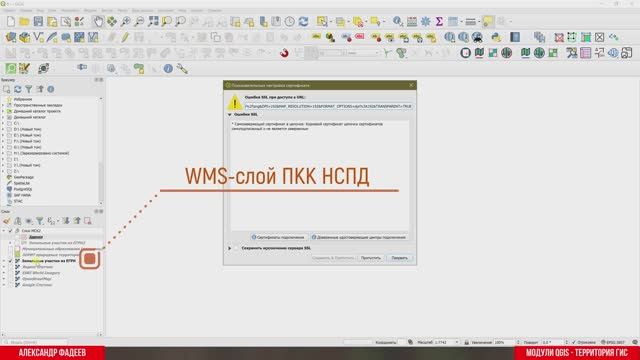Click the Пропустить button in the SSL dialog
Viewport: 640px width, 360px height.
coord(371,258)
